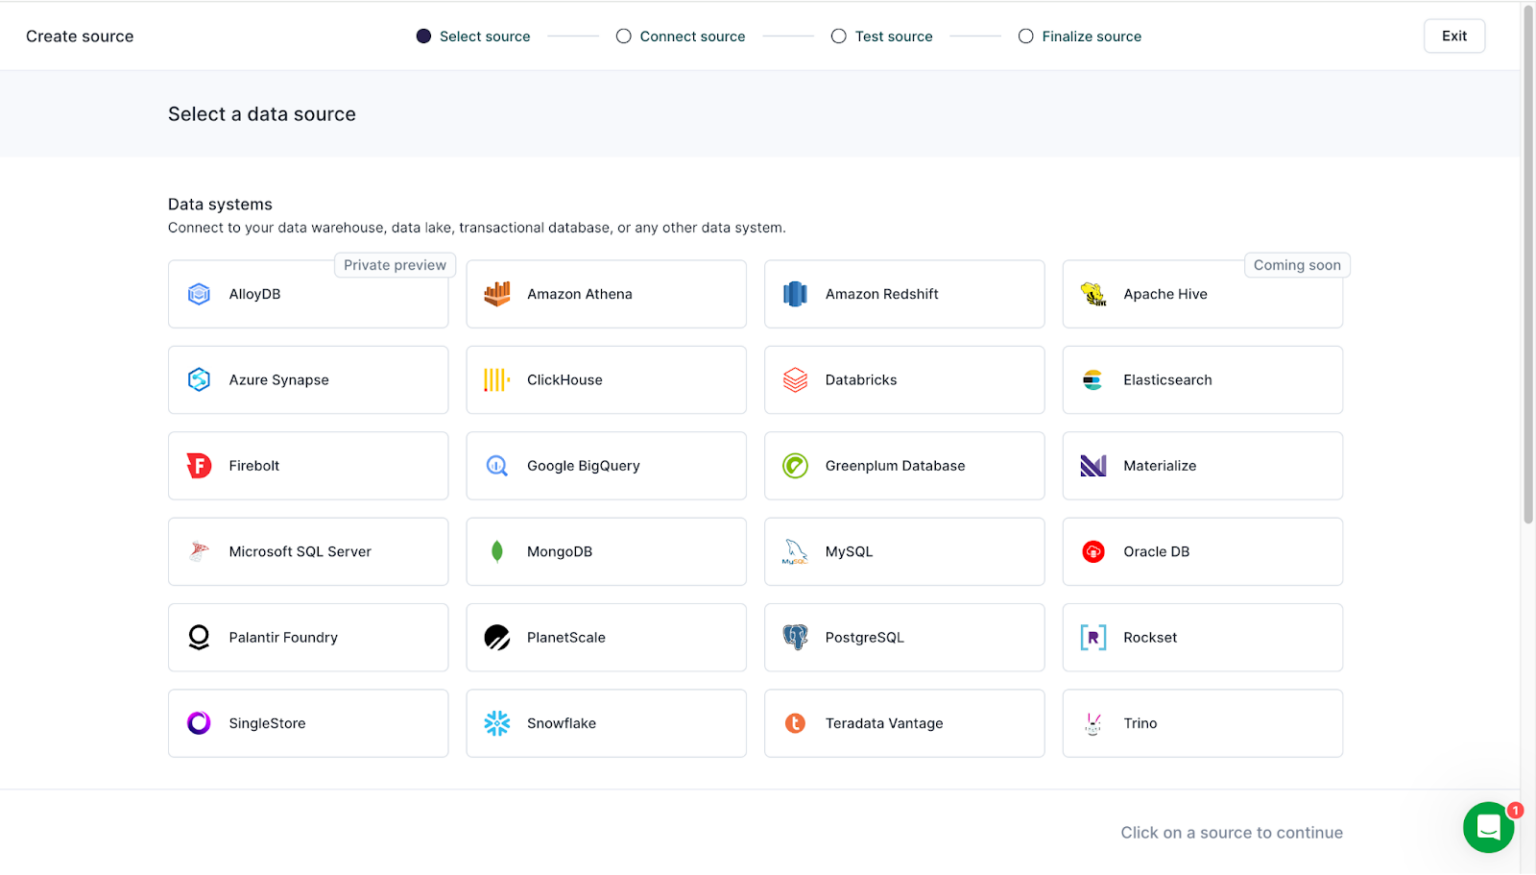Select the ClickHouse source card
The height and width of the screenshot is (875, 1536).
point(606,380)
